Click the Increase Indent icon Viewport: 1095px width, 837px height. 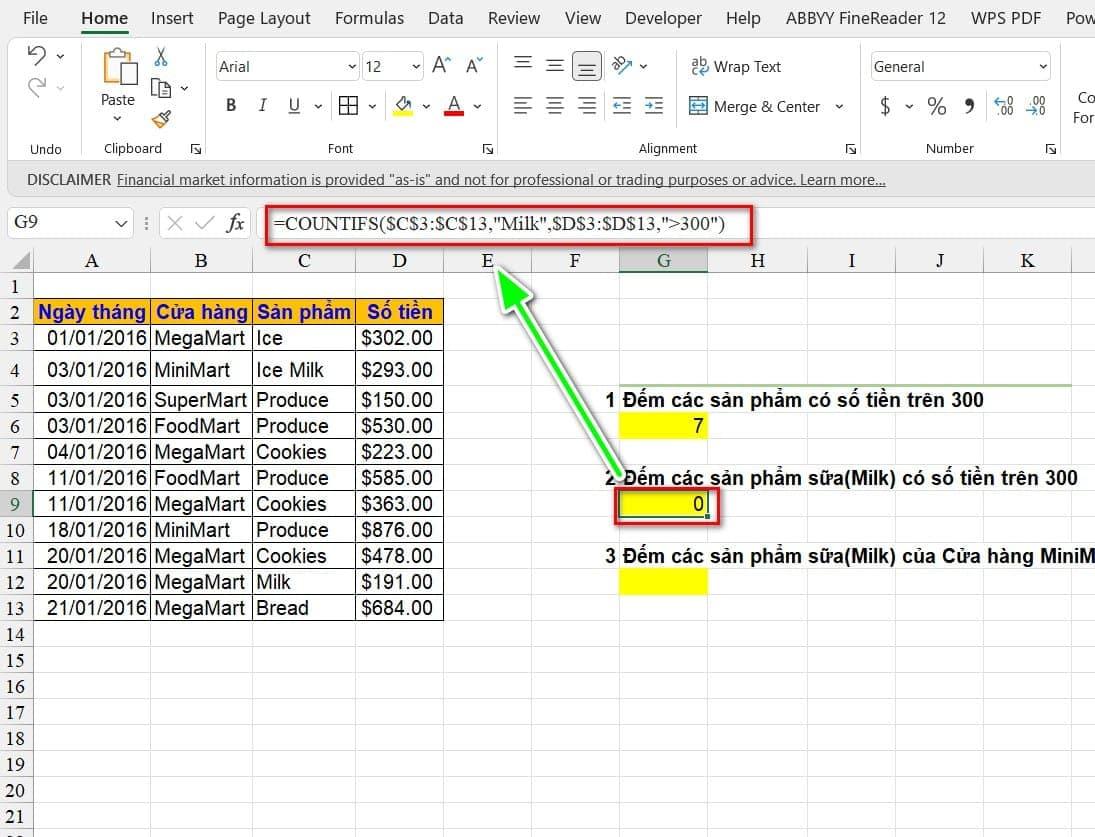(654, 106)
